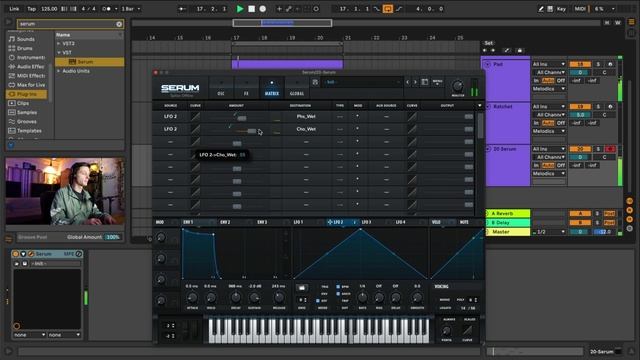Select Max for Live category in browser
The height and width of the screenshot is (360, 640).
coord(27,85)
